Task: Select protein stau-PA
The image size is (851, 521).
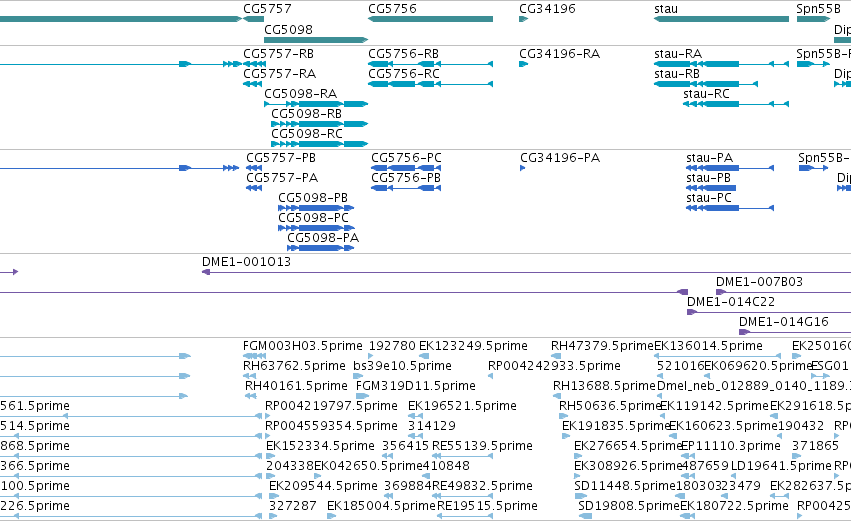Action: [x=709, y=158]
